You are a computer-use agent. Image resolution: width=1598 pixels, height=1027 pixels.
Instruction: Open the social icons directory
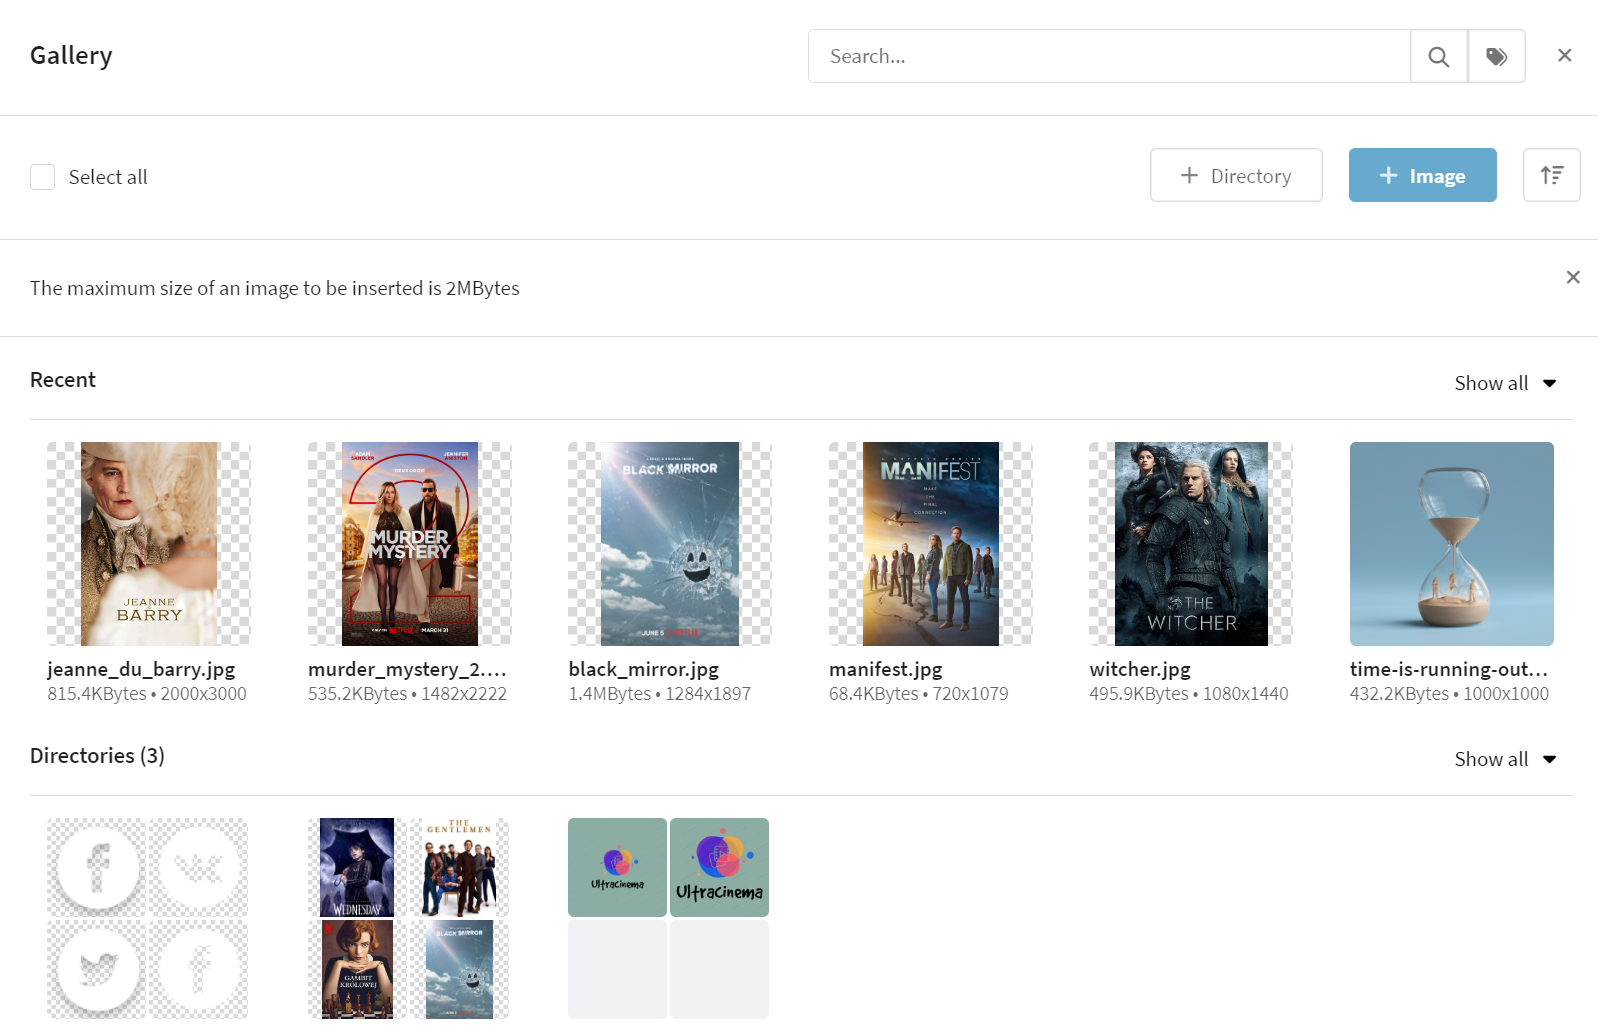pos(148,918)
